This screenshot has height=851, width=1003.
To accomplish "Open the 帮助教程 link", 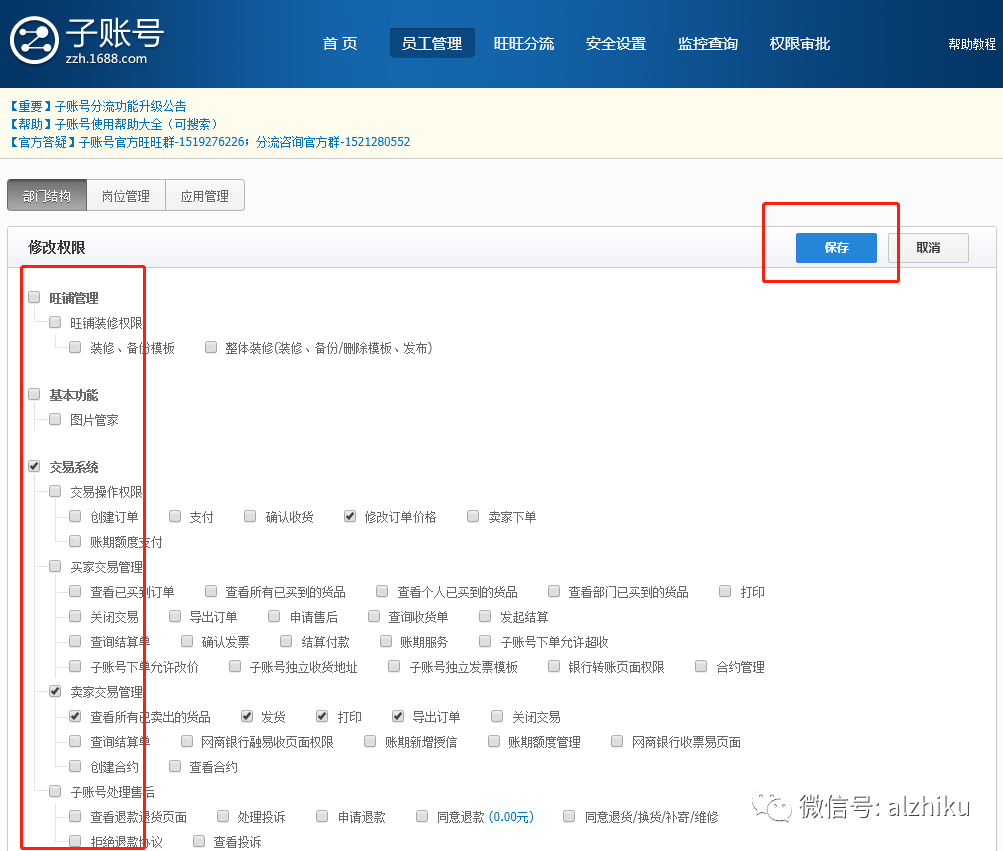I will coord(972,44).
